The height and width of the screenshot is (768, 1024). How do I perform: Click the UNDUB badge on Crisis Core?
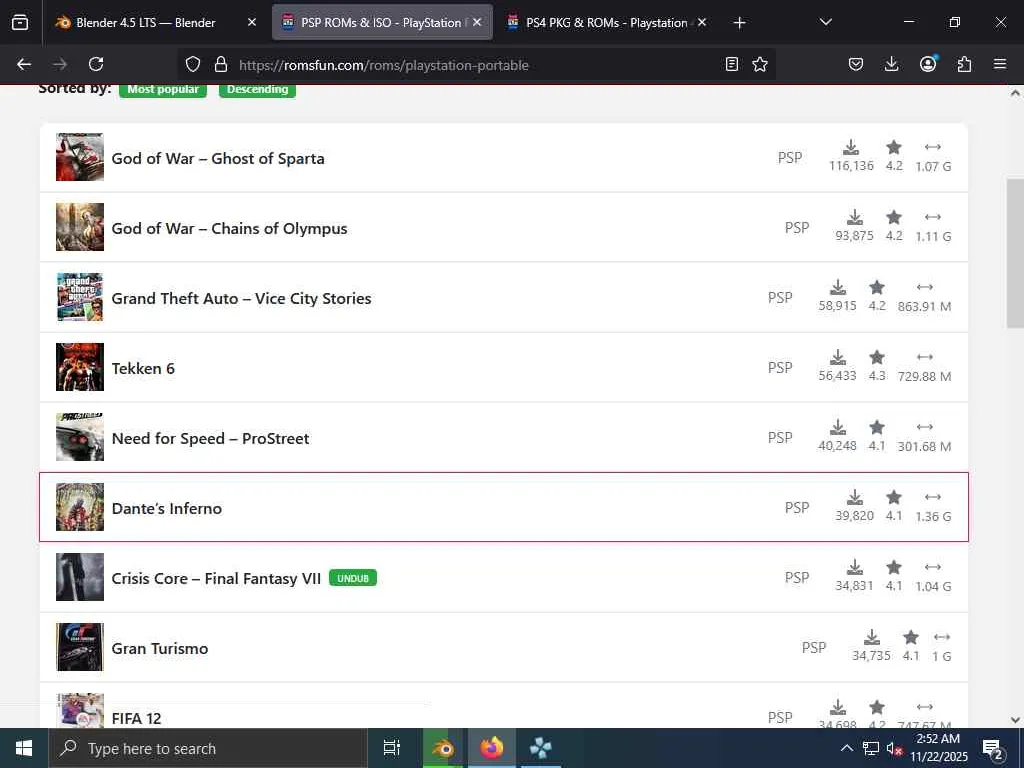tap(353, 578)
